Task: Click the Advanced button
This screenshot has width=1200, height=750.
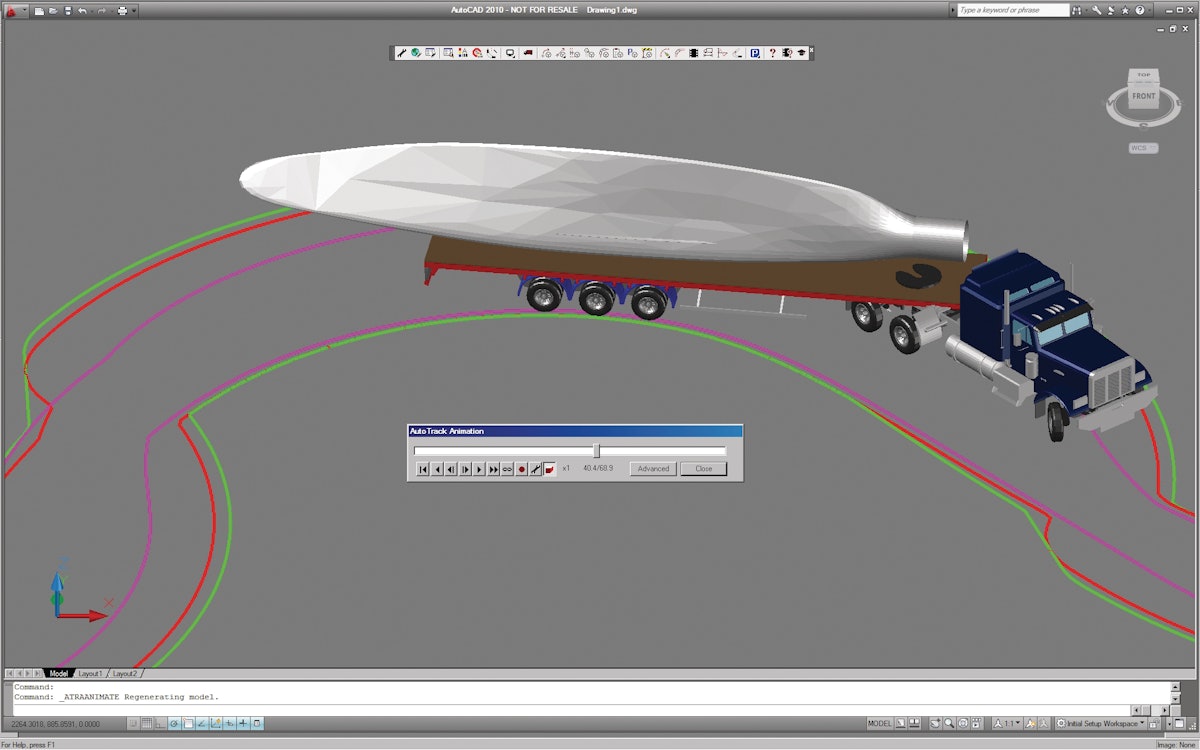Action: [653, 469]
